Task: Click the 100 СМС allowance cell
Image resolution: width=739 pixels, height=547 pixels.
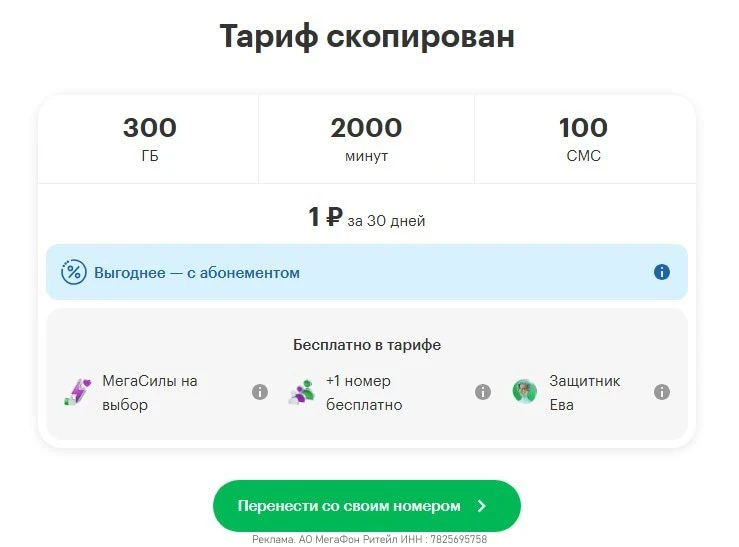Action: coord(583,139)
